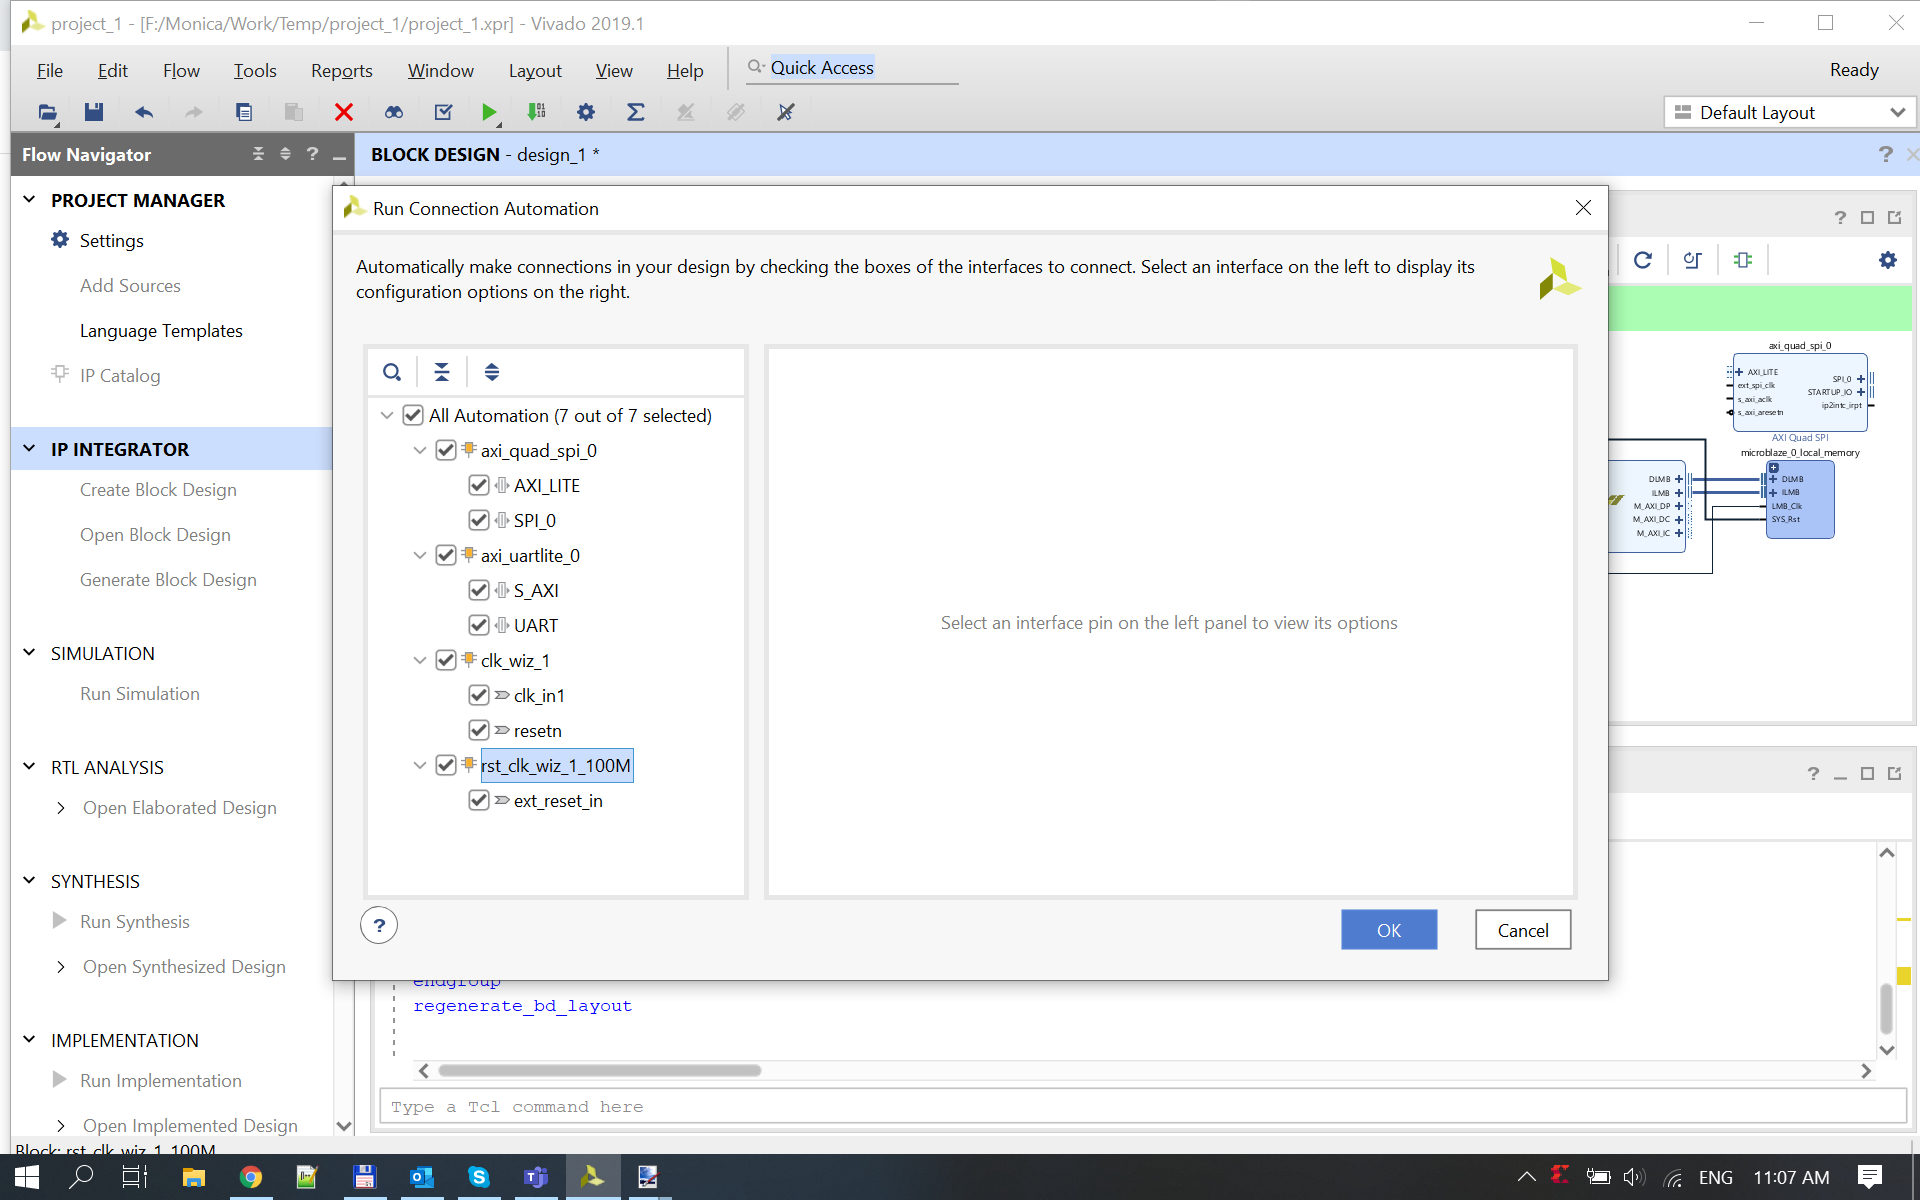Viewport: 1920px width, 1200px height.
Task: Click the copy toolbar icon
Action: tap(244, 112)
